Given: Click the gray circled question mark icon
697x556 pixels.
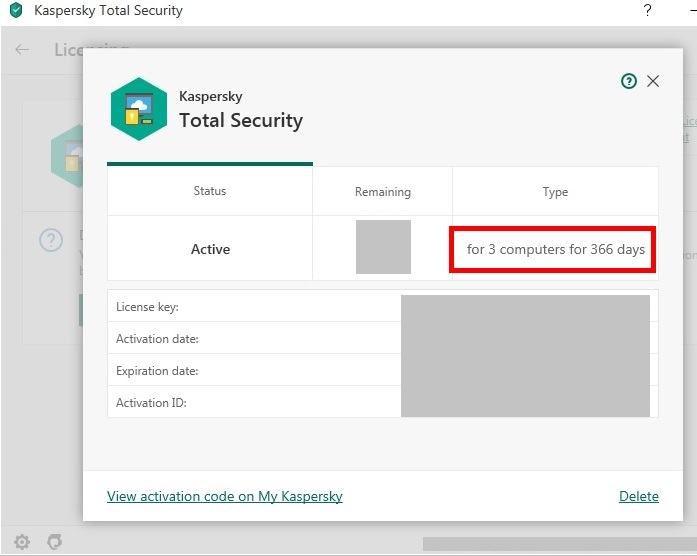Looking at the screenshot, I should coord(51,240).
